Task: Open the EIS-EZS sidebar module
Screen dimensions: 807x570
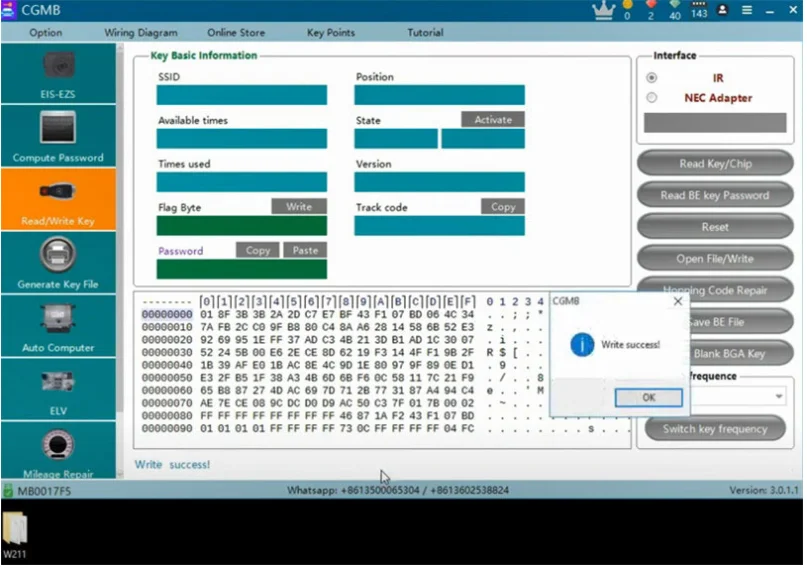Action: coord(58,74)
